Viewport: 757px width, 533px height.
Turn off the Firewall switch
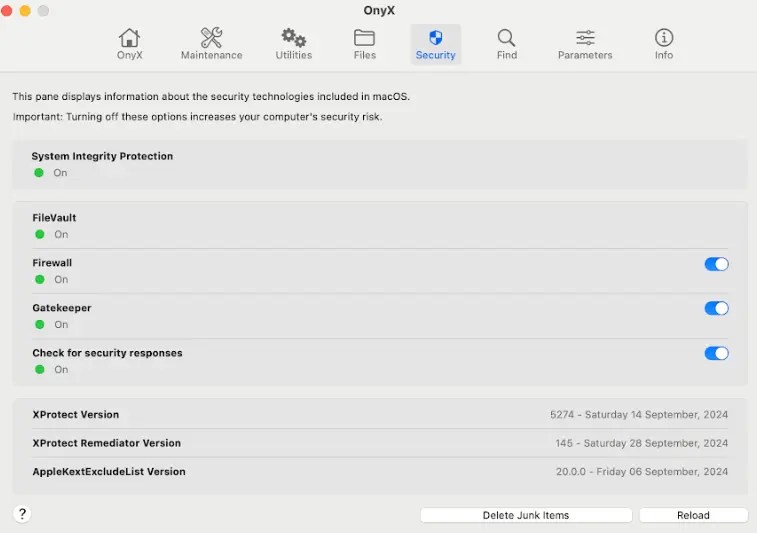point(716,264)
